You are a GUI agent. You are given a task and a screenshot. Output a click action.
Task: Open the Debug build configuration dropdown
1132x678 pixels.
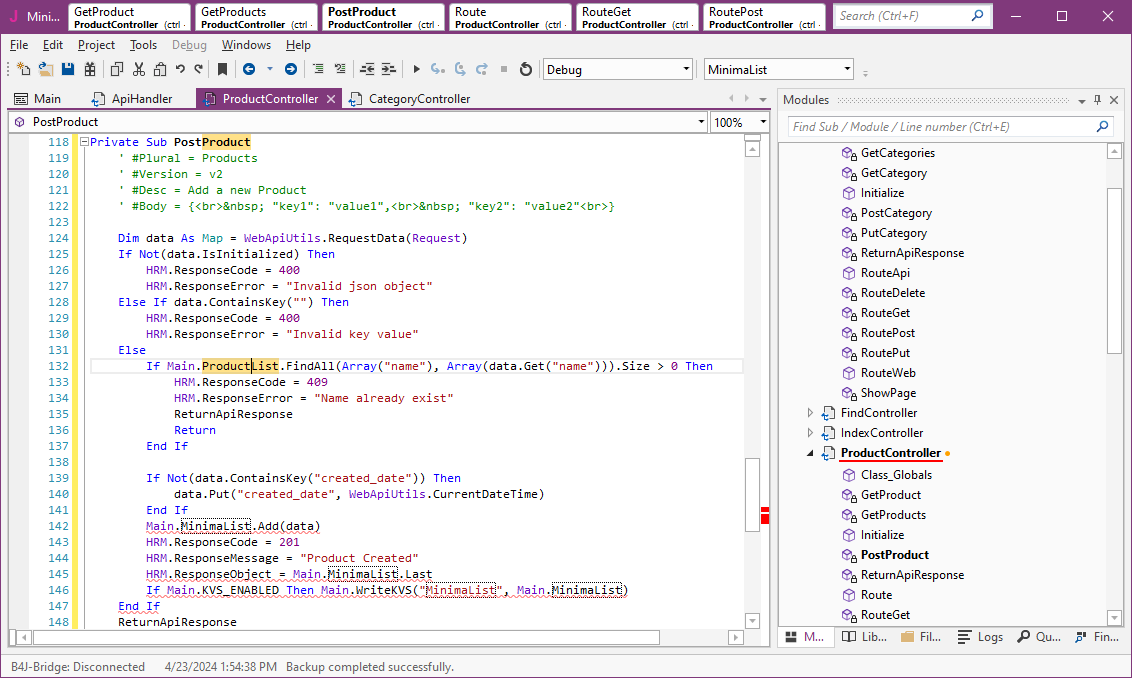tap(686, 69)
